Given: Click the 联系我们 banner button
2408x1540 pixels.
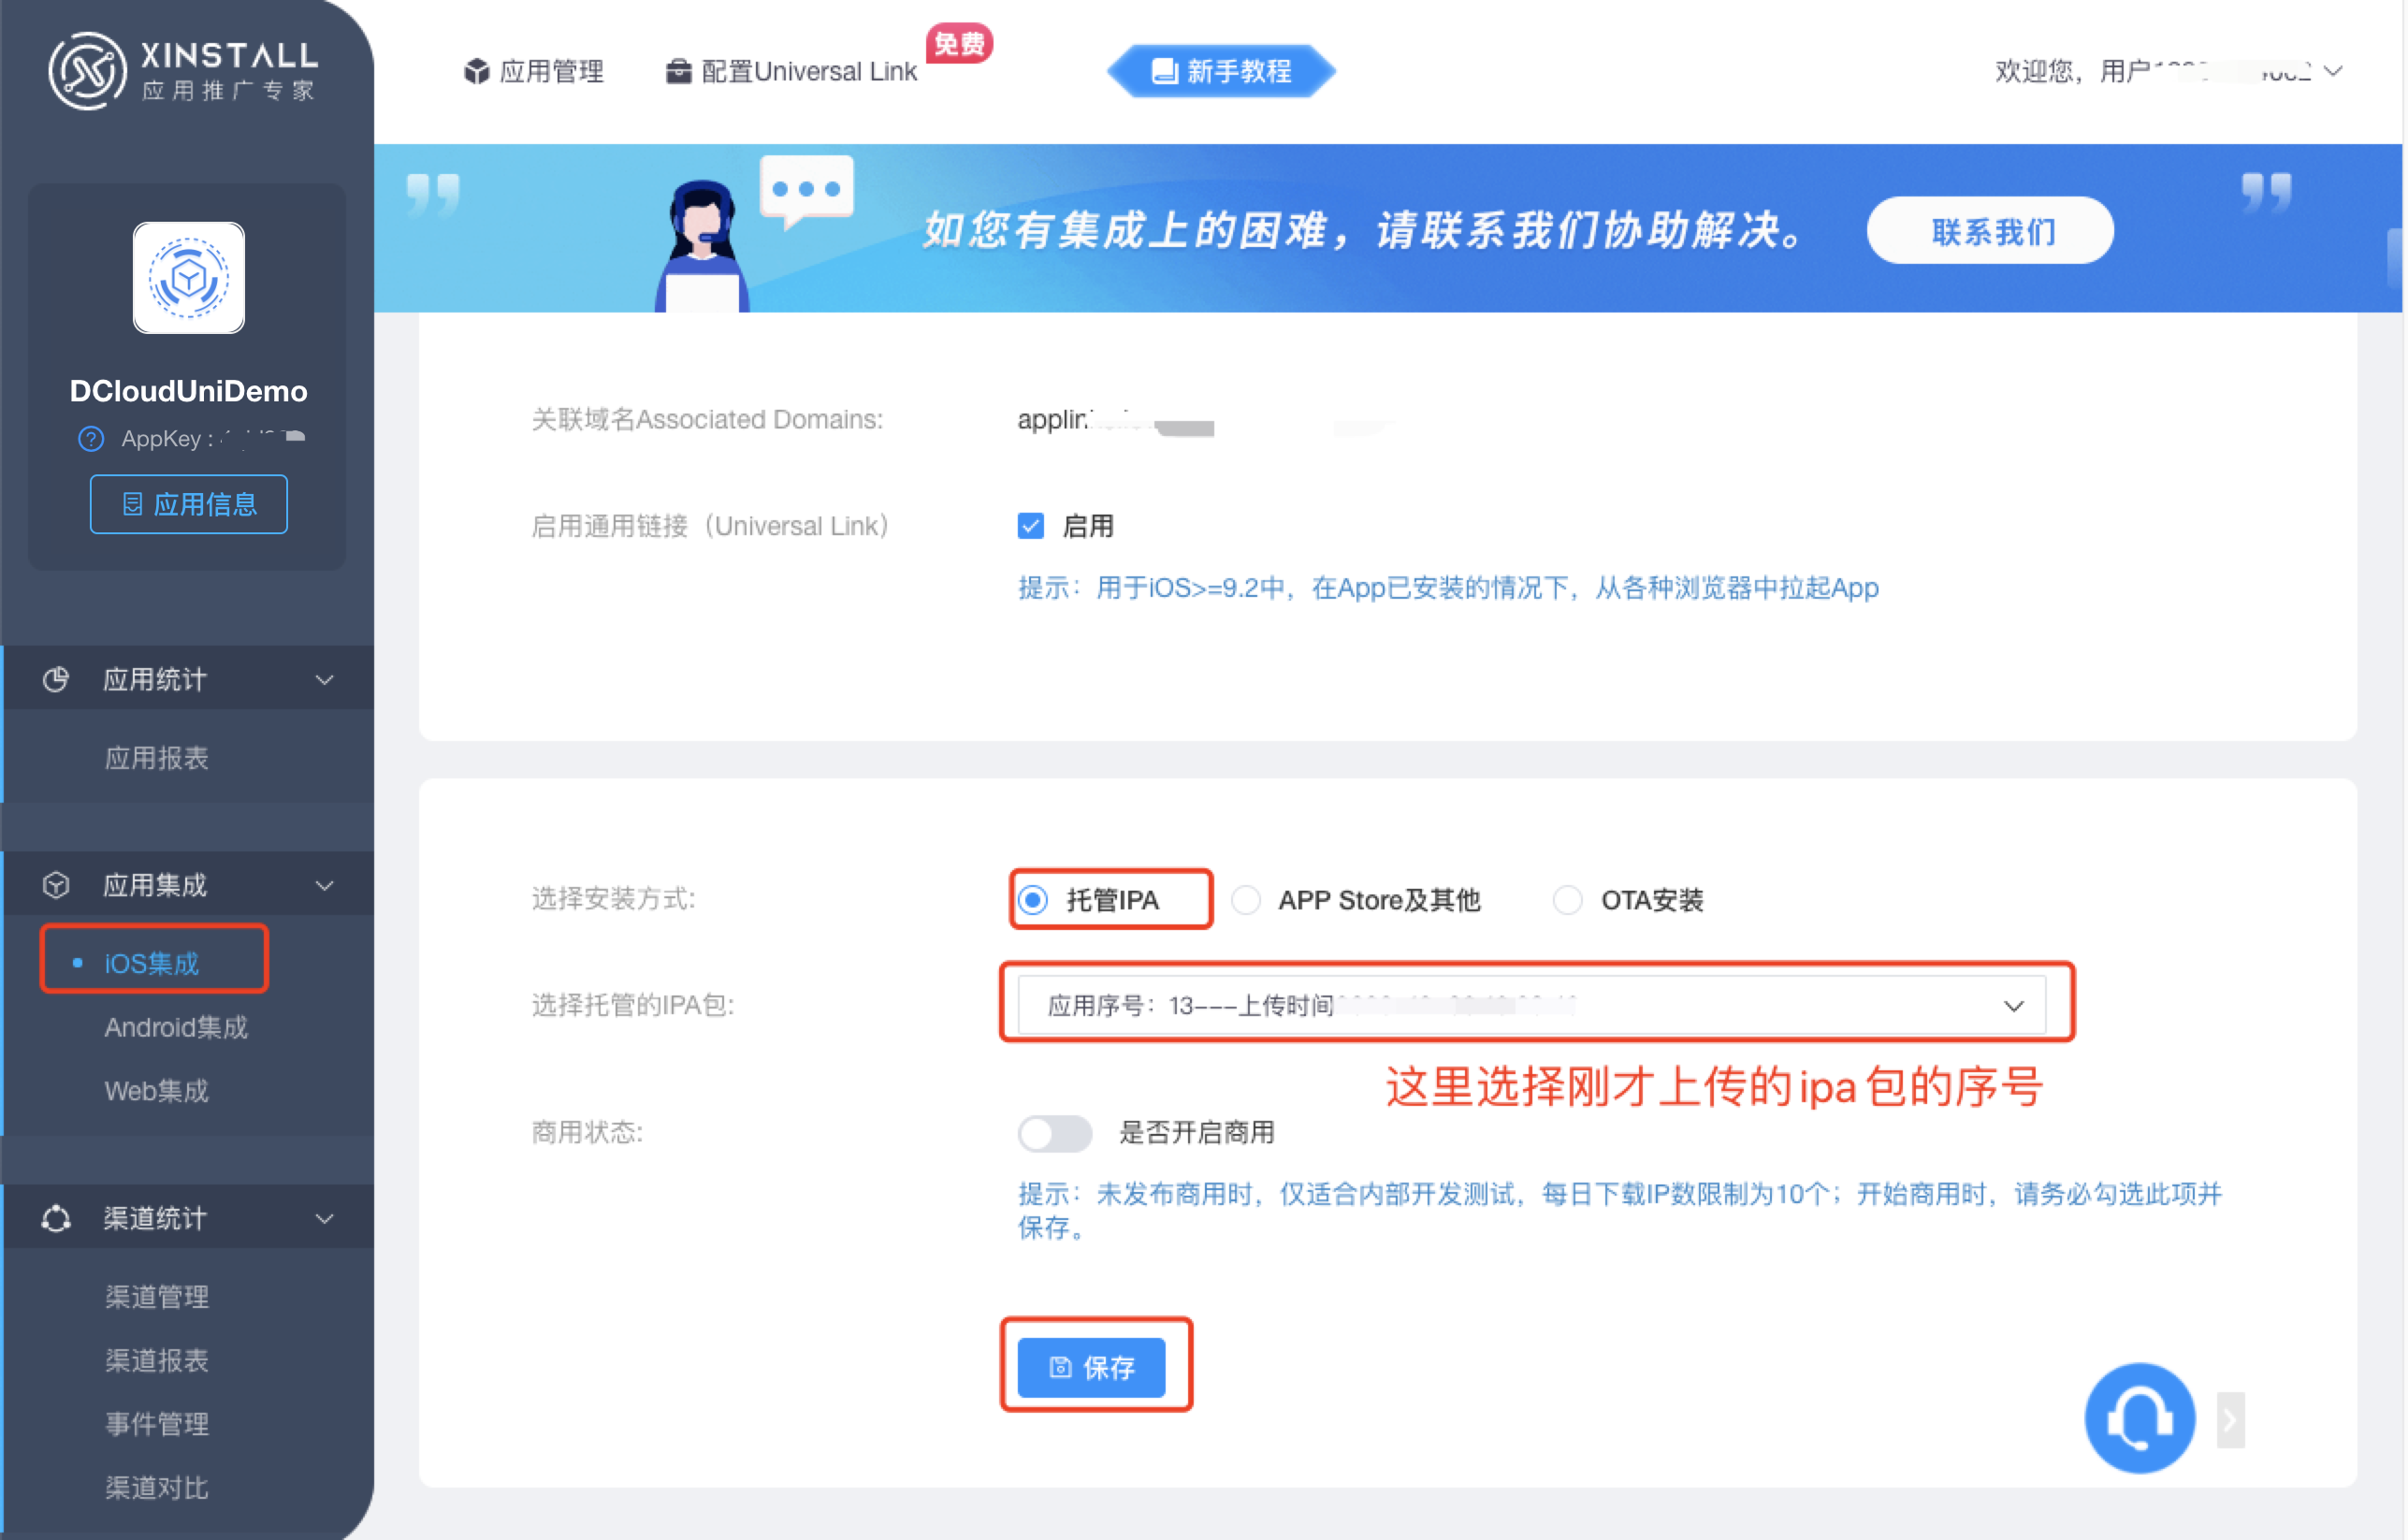Looking at the screenshot, I should (x=1990, y=231).
